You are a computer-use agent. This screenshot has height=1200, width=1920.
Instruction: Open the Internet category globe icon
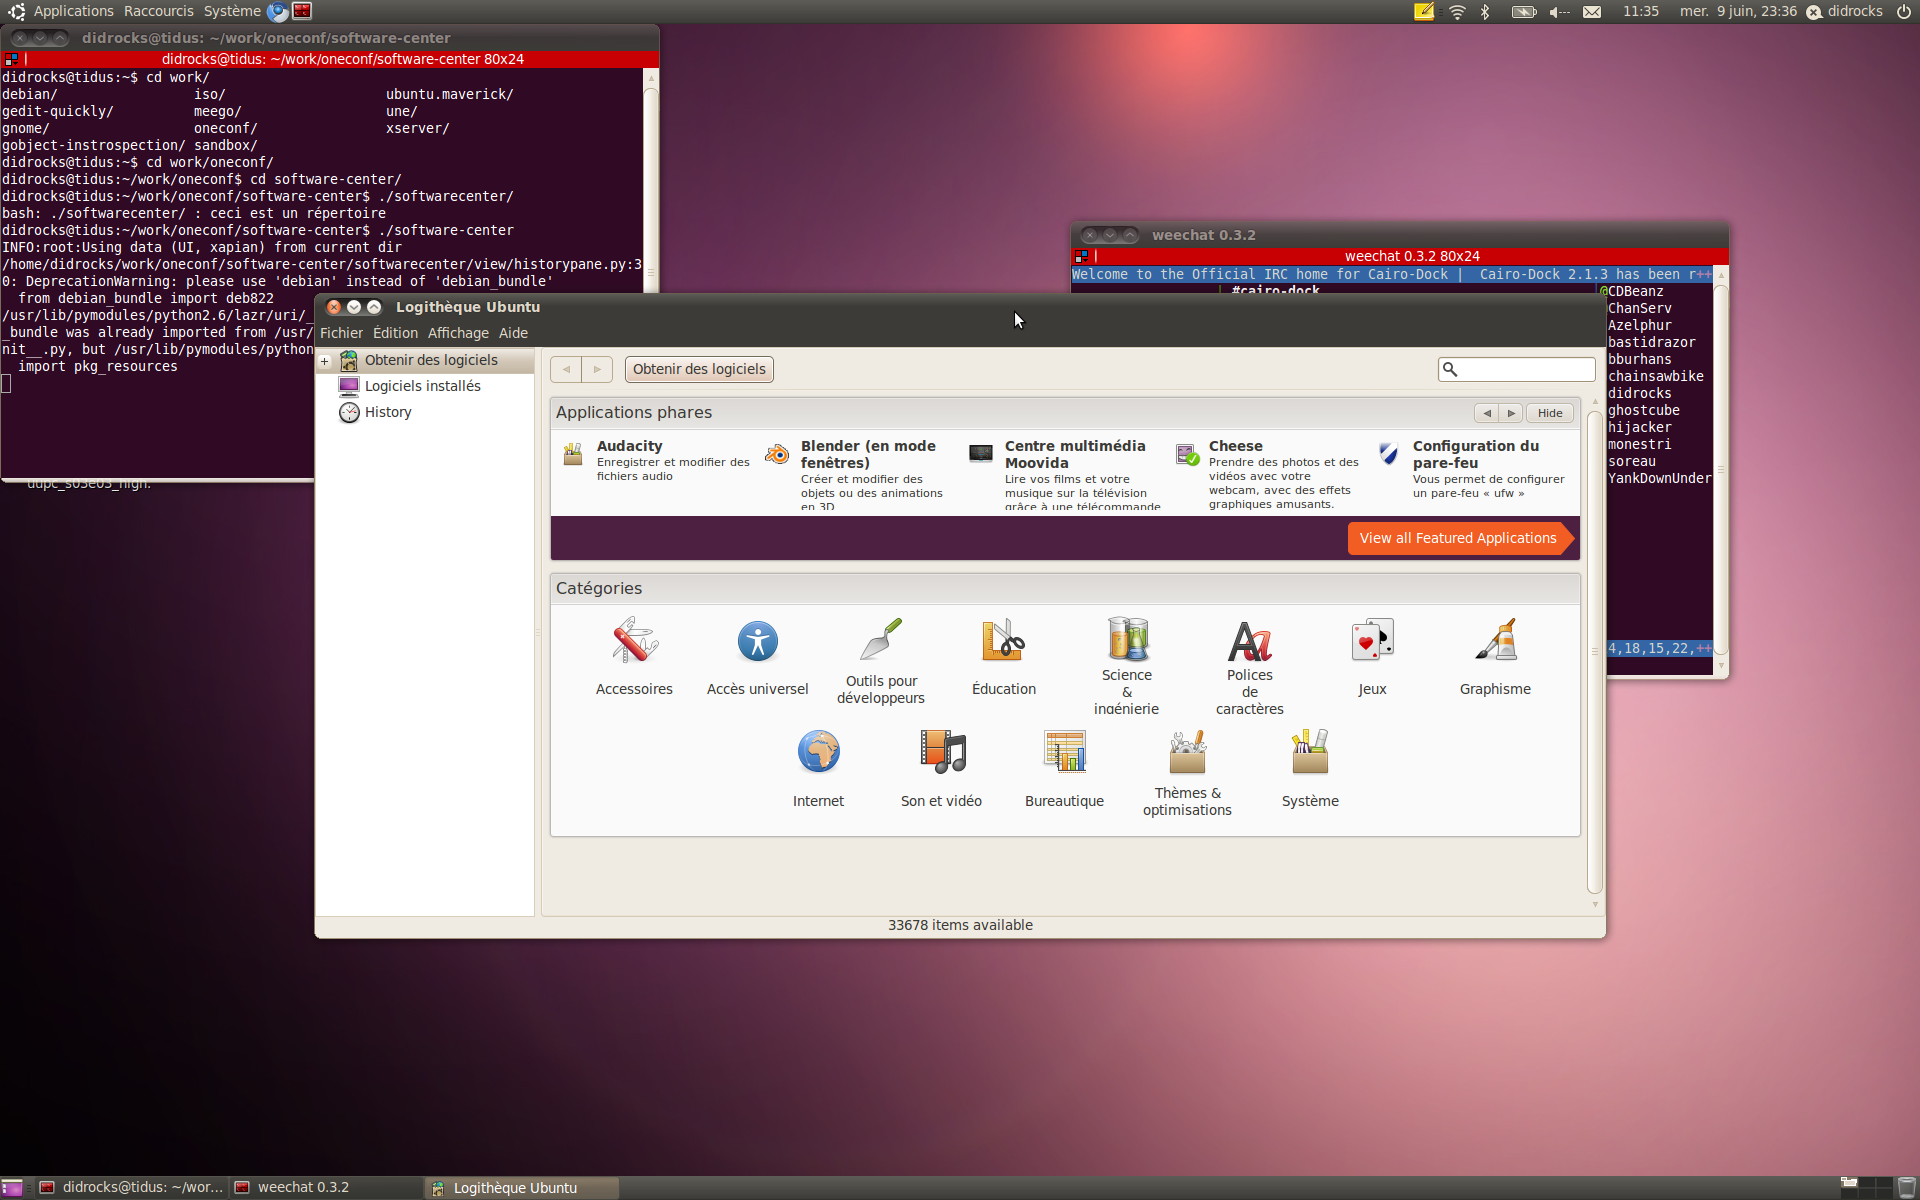[818, 752]
